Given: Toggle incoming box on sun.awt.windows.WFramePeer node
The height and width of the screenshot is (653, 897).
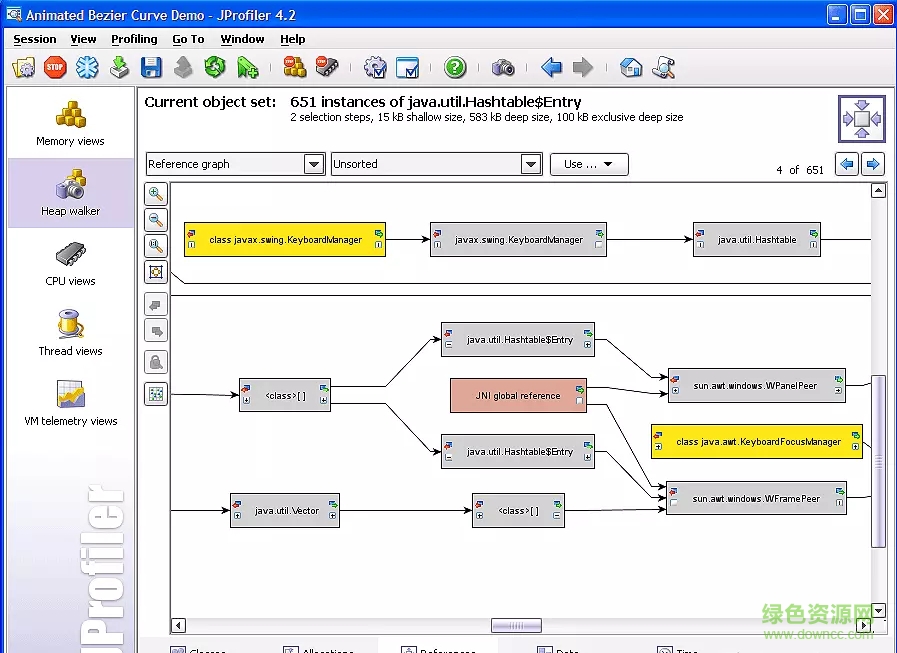Looking at the screenshot, I should 675,503.
